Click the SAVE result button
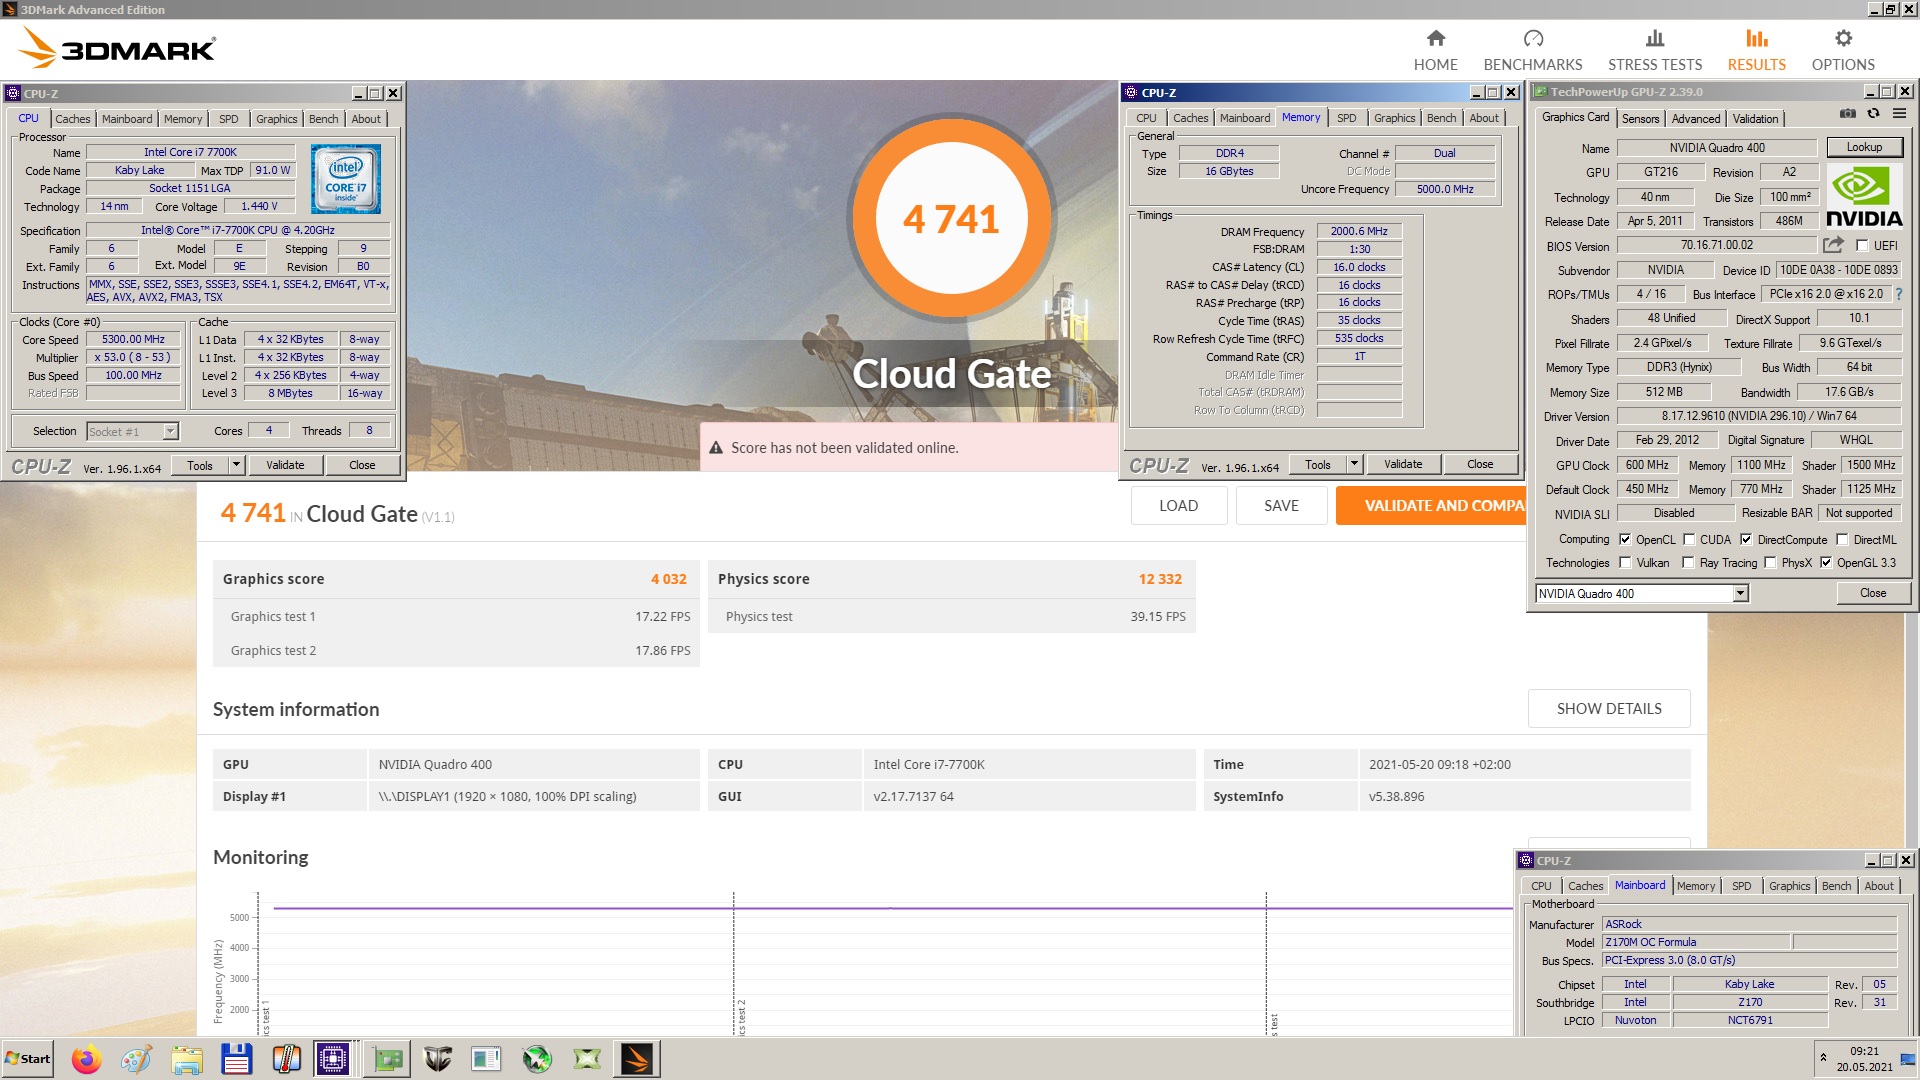 tap(1281, 506)
